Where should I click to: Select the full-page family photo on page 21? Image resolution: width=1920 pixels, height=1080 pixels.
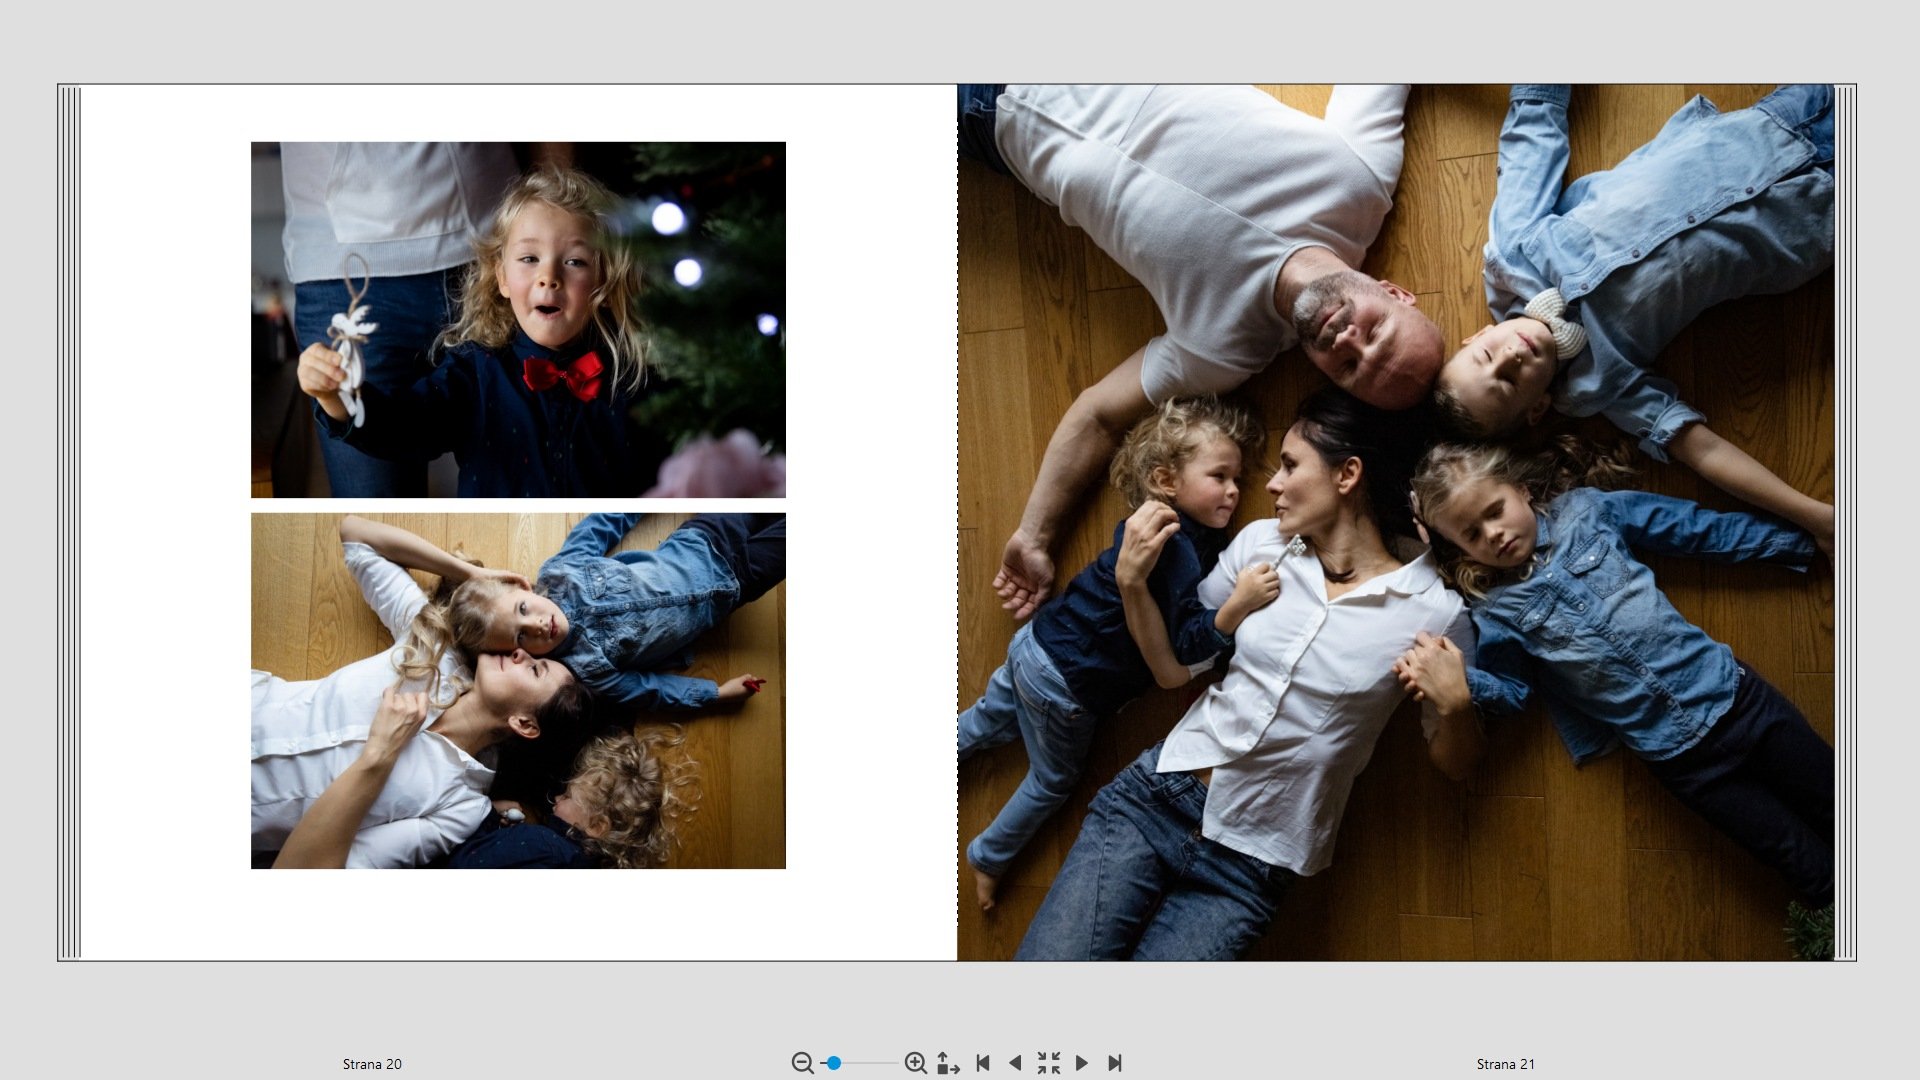click(1395, 522)
